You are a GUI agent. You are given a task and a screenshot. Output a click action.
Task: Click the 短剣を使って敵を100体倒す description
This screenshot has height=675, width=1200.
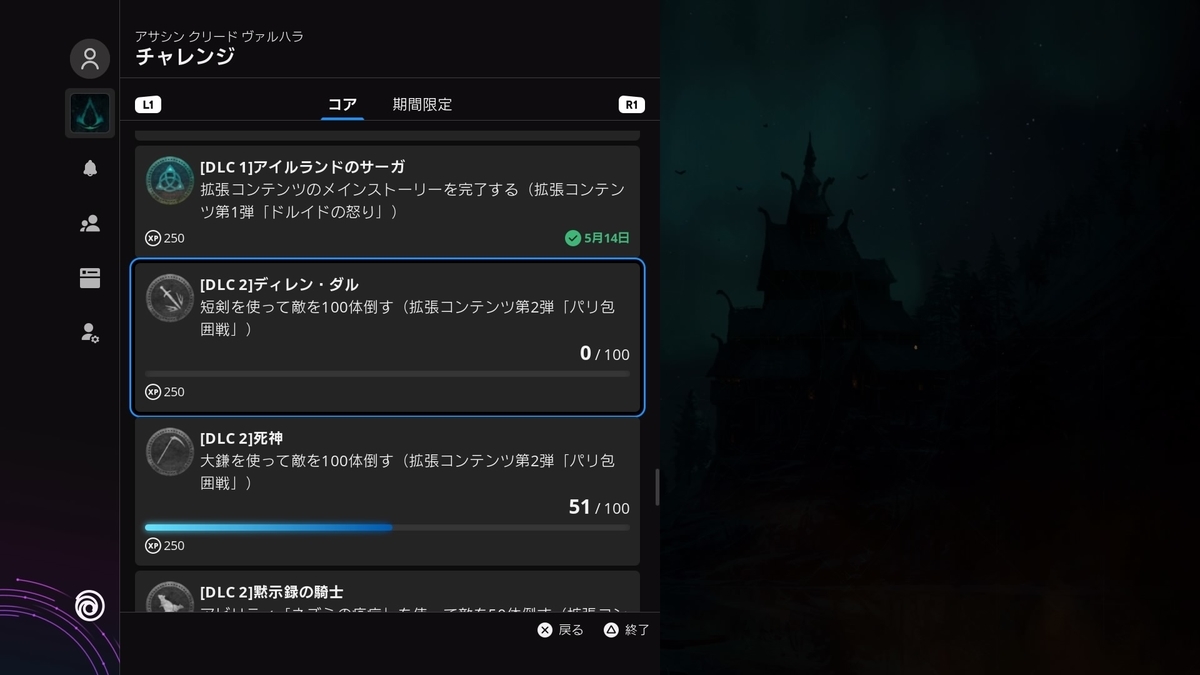407,318
